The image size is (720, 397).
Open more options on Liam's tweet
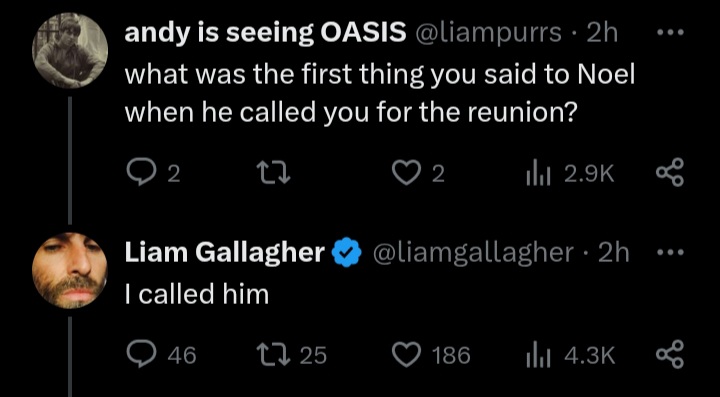(670, 252)
